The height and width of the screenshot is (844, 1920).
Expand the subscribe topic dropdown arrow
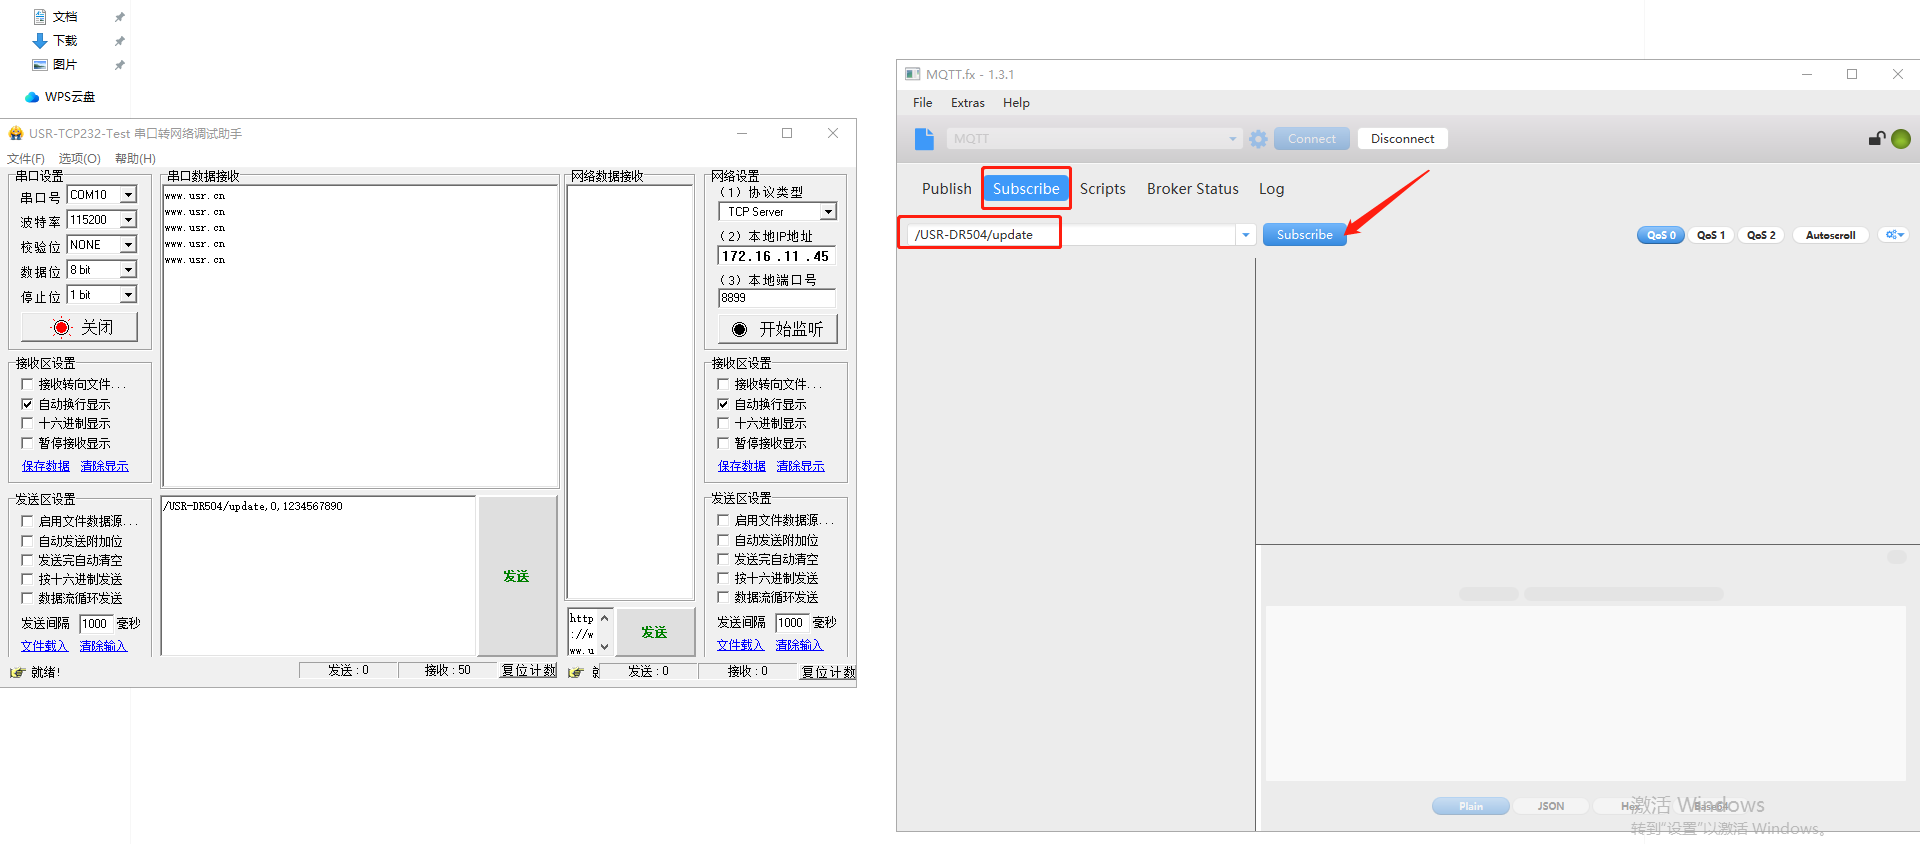pyautogui.click(x=1246, y=235)
